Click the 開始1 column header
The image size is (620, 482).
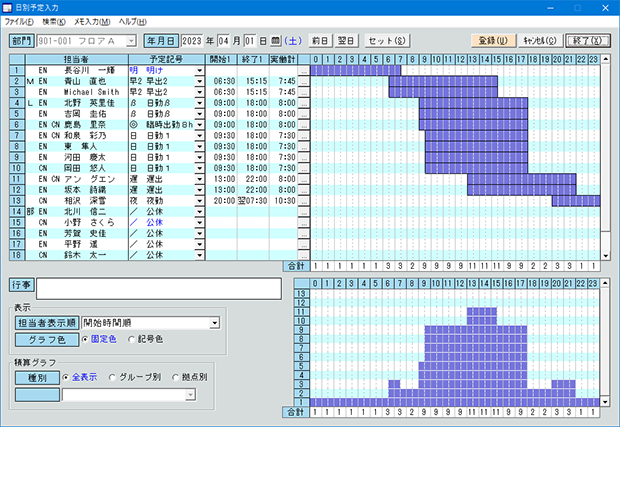pos(221,59)
